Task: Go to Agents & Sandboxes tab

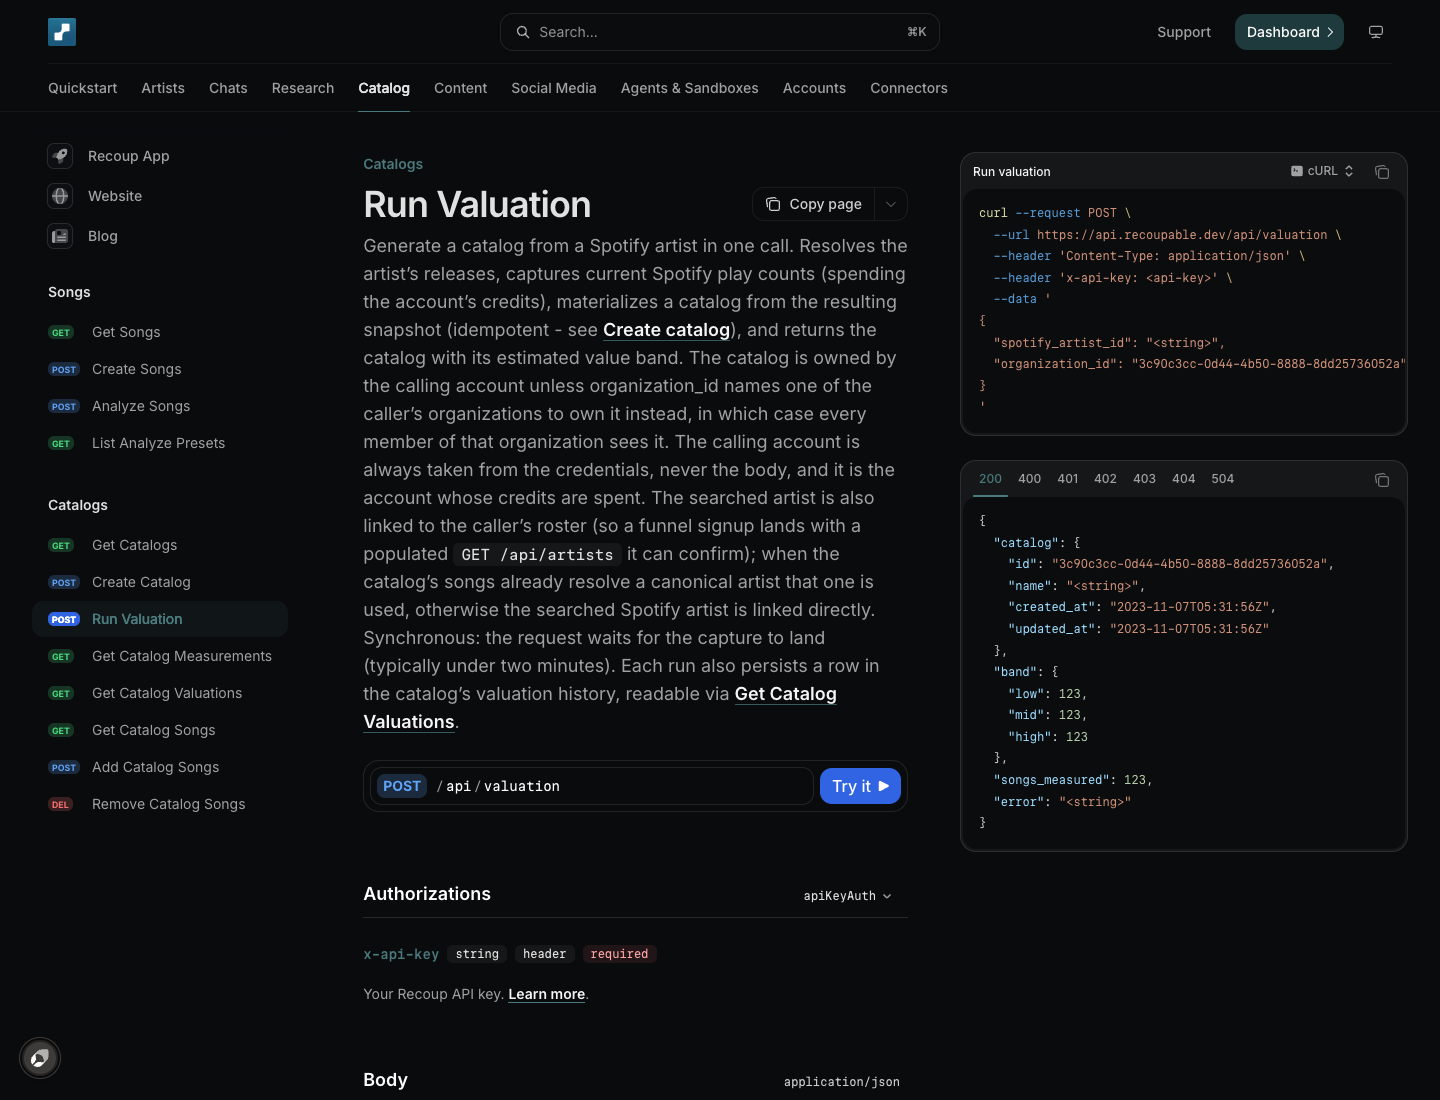Action: (690, 88)
